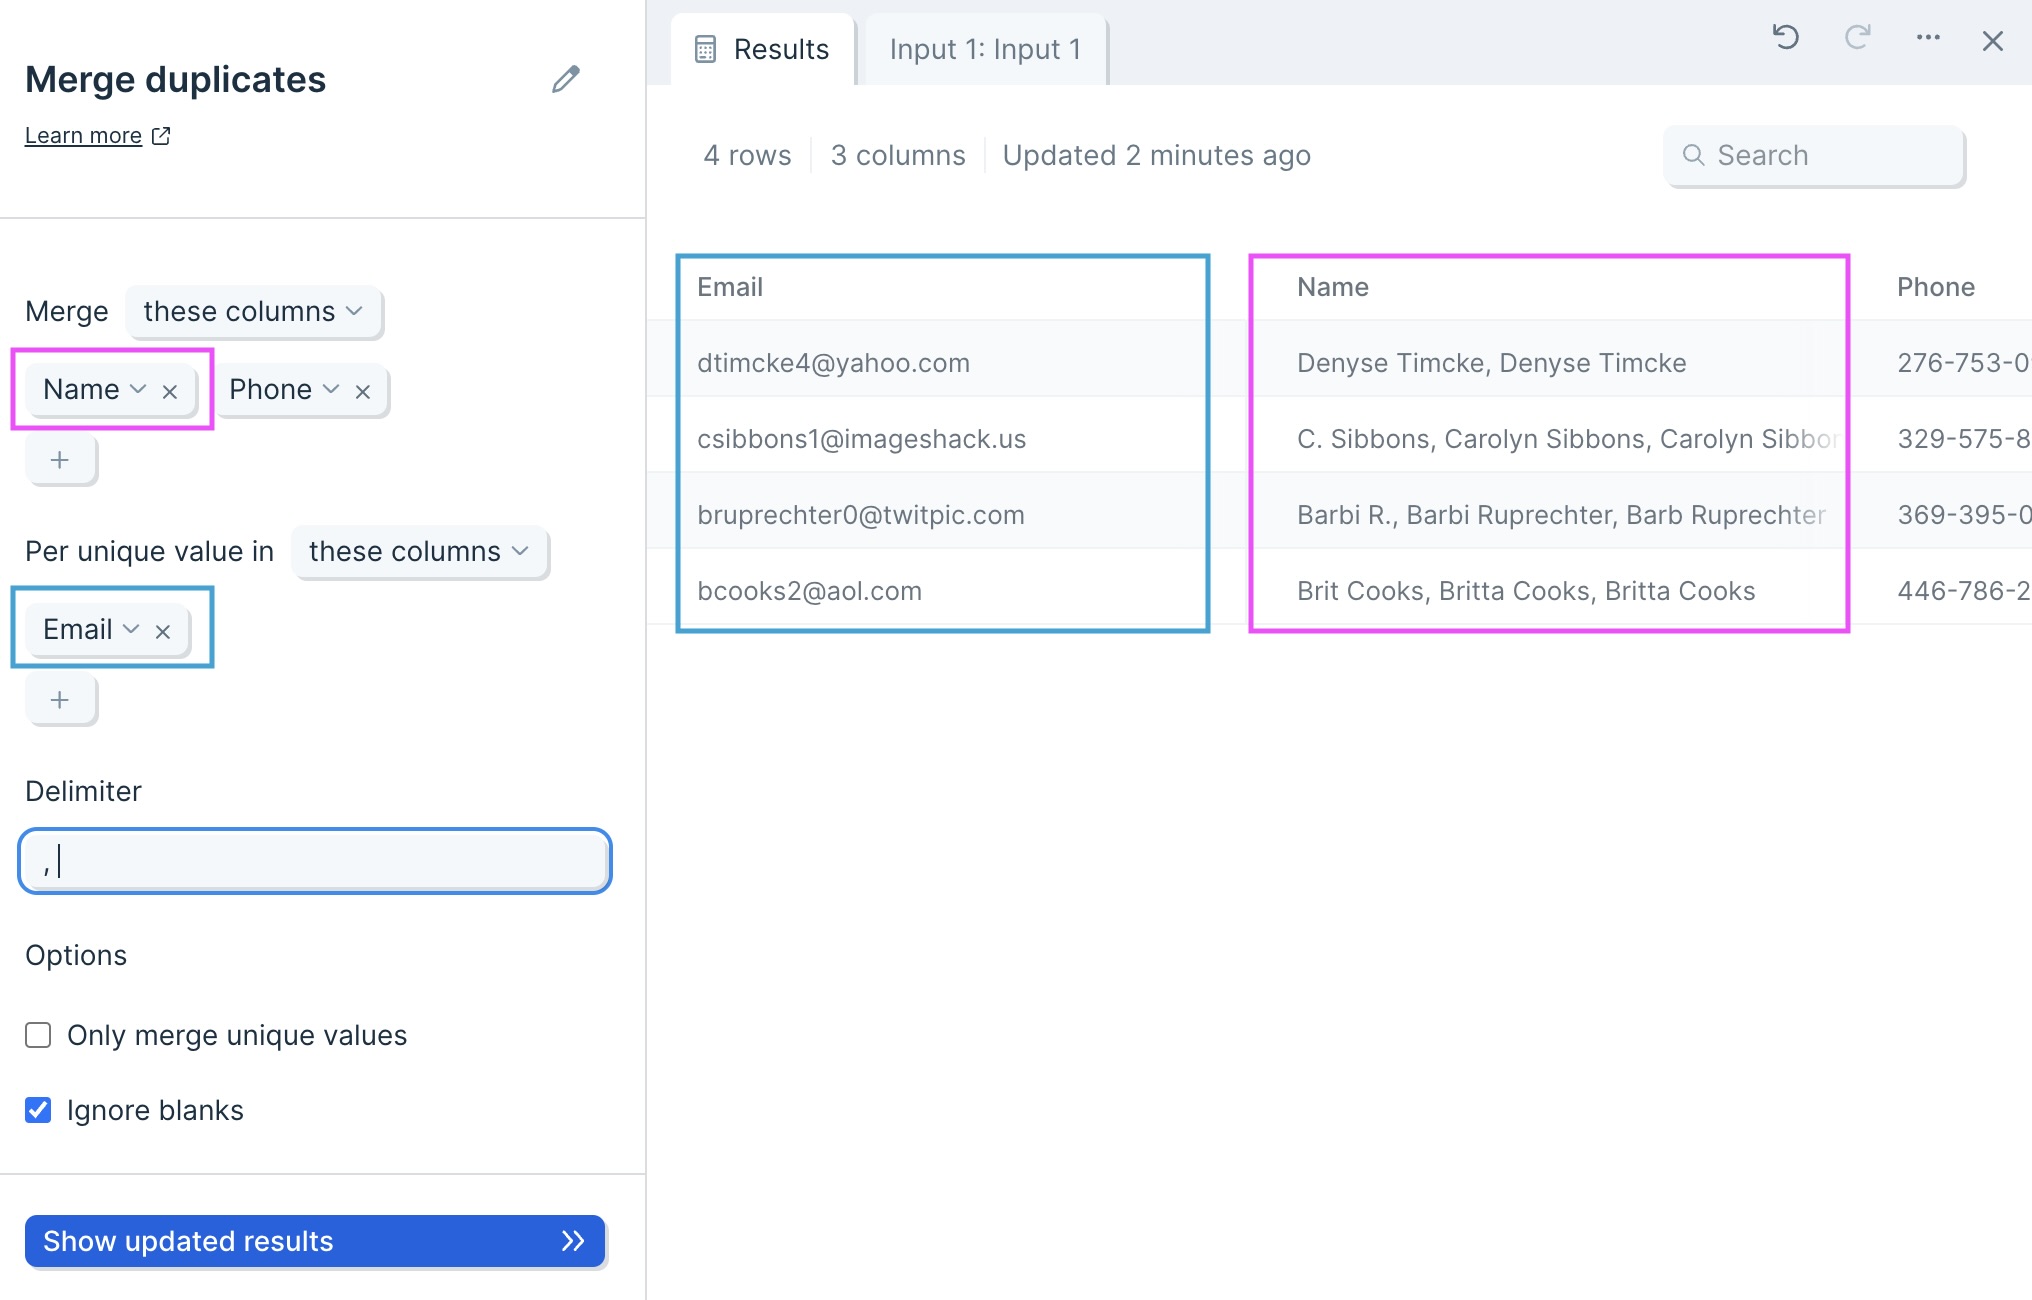Click the external link icon next to Learn more
Viewport: 2032px width, 1300px height.
161,135
